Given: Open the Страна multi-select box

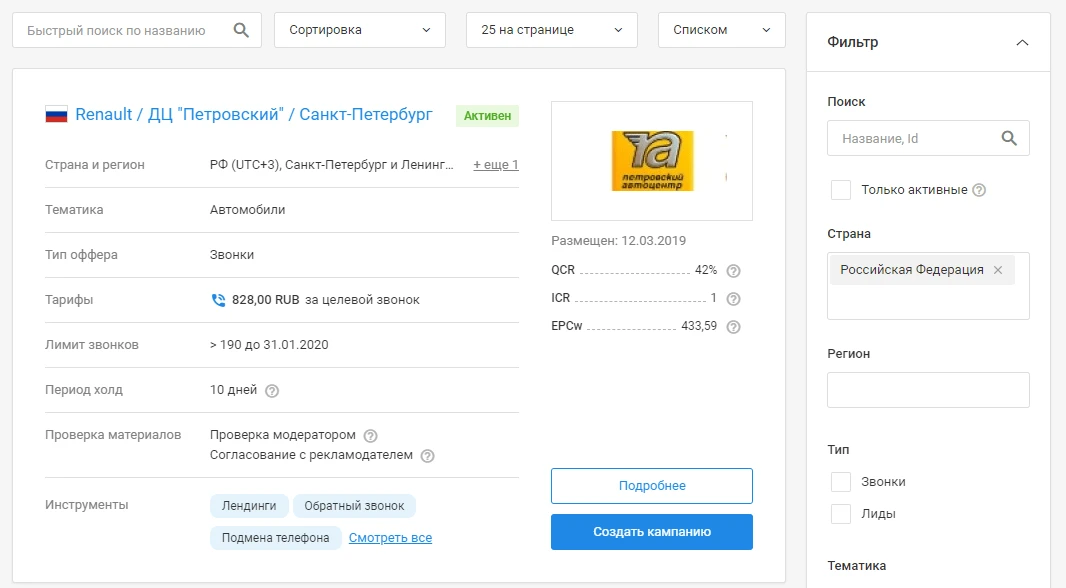Looking at the screenshot, I should 928,286.
